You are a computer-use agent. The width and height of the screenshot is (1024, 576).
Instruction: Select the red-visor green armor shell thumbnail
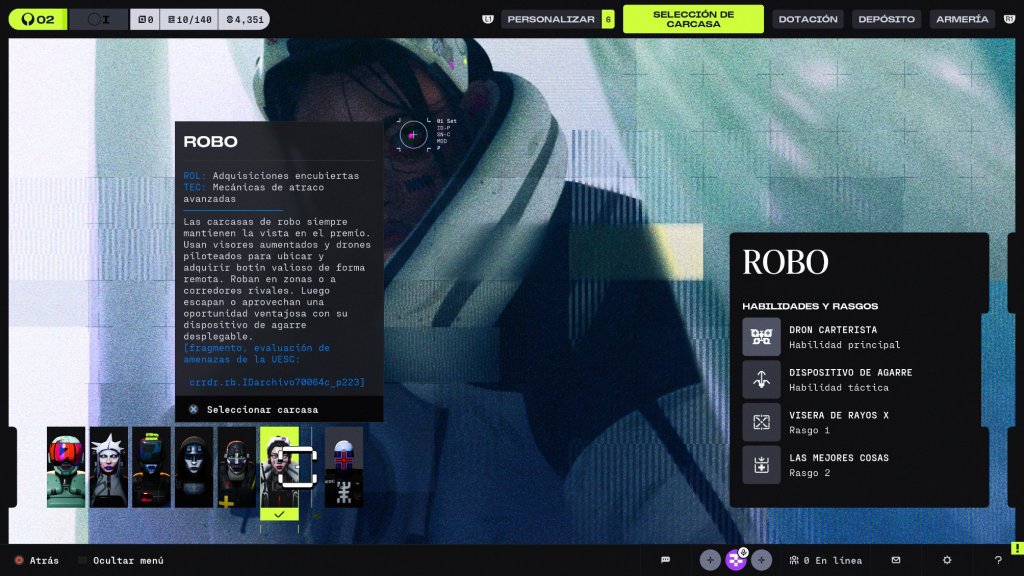[66, 467]
